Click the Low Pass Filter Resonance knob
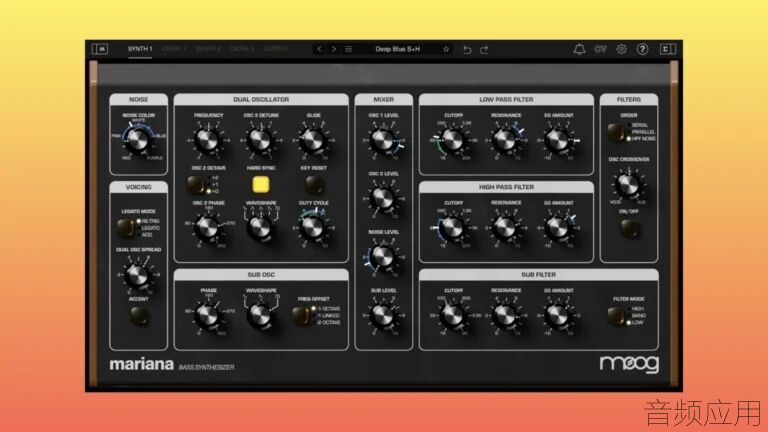Image resolution: width=768 pixels, height=432 pixels. click(x=505, y=141)
